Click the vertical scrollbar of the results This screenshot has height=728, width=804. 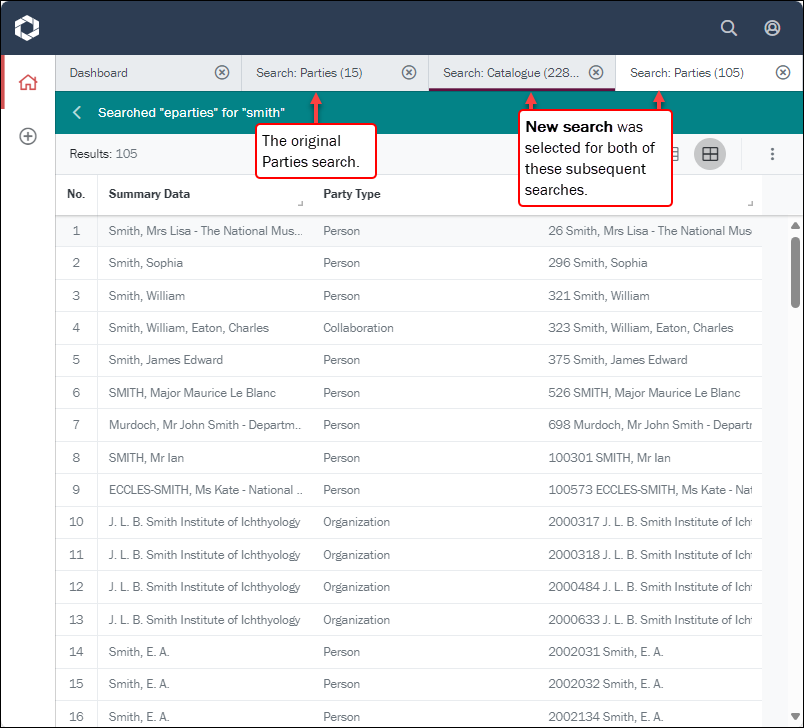coord(795,272)
